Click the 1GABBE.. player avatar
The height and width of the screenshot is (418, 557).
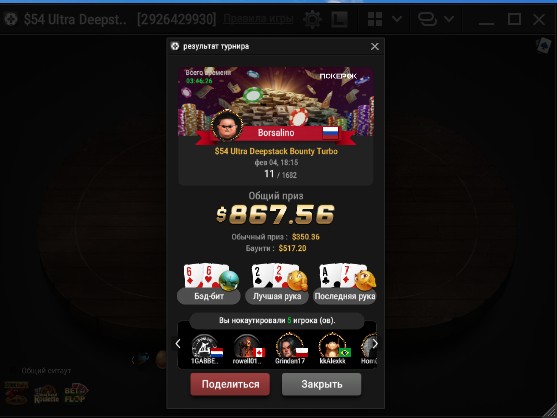tap(205, 346)
